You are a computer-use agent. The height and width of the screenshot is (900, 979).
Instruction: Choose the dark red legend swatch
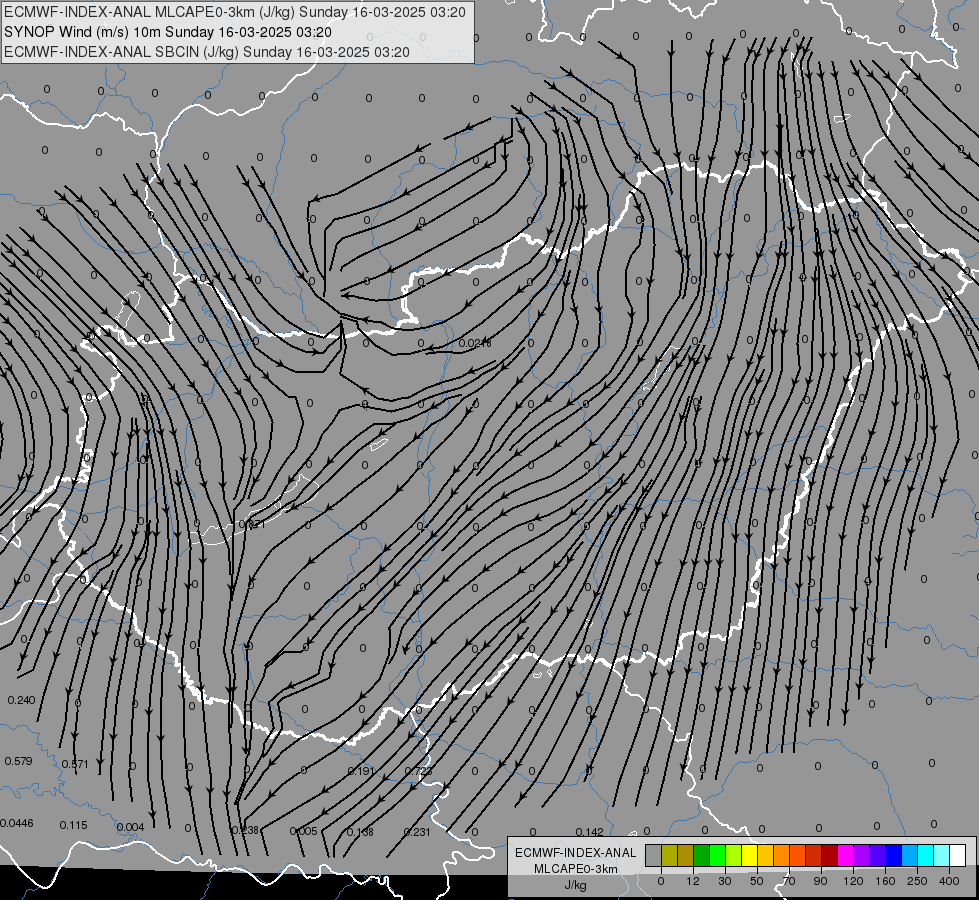click(x=829, y=855)
